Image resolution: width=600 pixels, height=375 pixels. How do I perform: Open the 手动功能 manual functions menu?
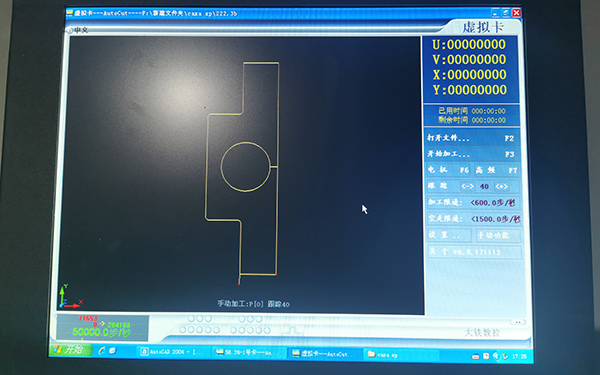[498, 235]
